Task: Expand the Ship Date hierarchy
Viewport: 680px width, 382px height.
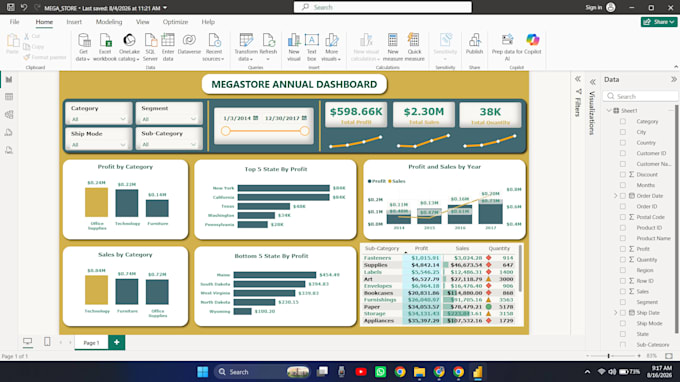Action: (615, 313)
